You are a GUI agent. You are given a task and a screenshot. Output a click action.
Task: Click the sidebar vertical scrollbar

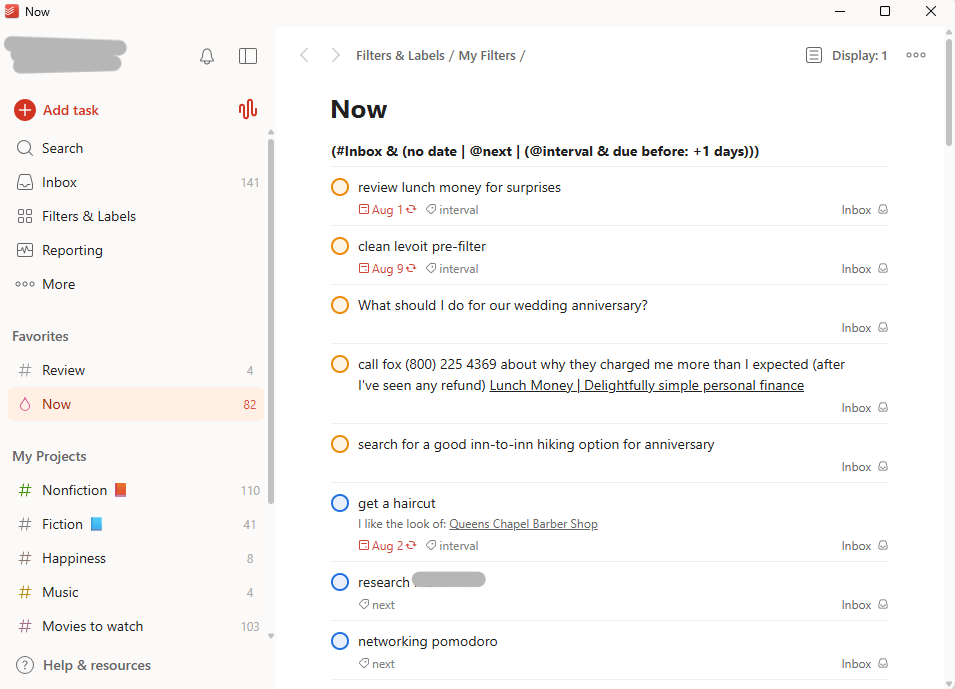271,321
